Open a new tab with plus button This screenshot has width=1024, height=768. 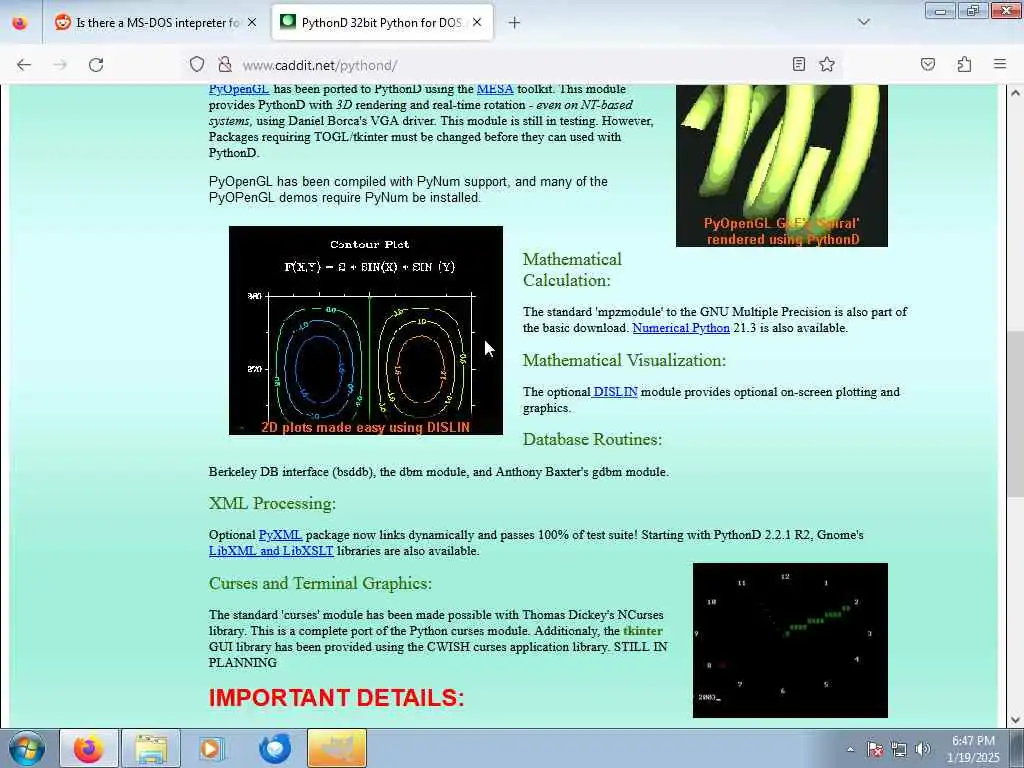click(514, 23)
